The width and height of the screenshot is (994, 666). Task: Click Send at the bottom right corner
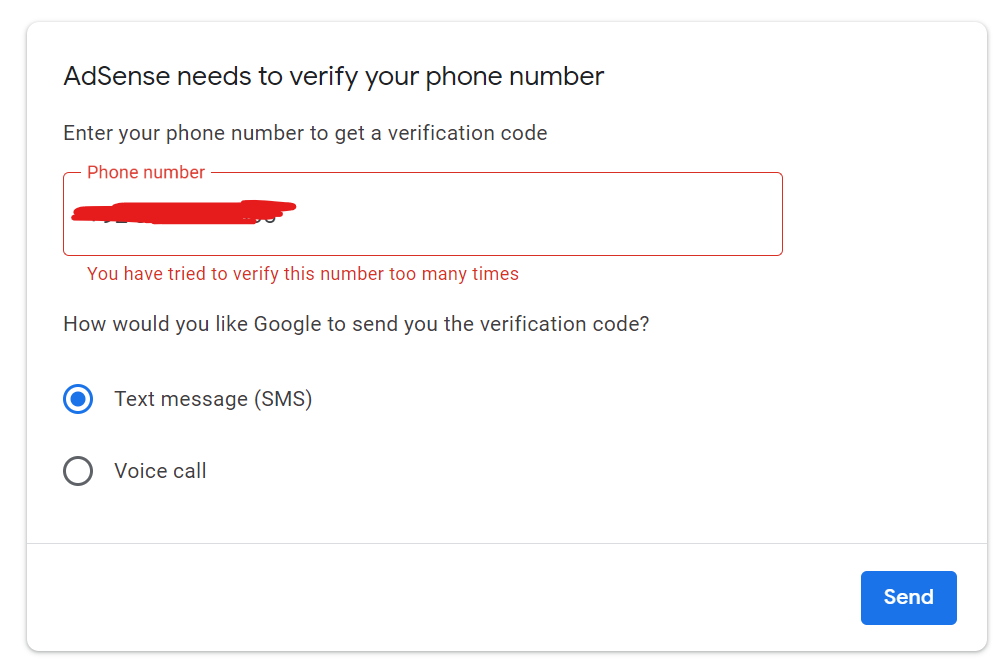(907, 597)
